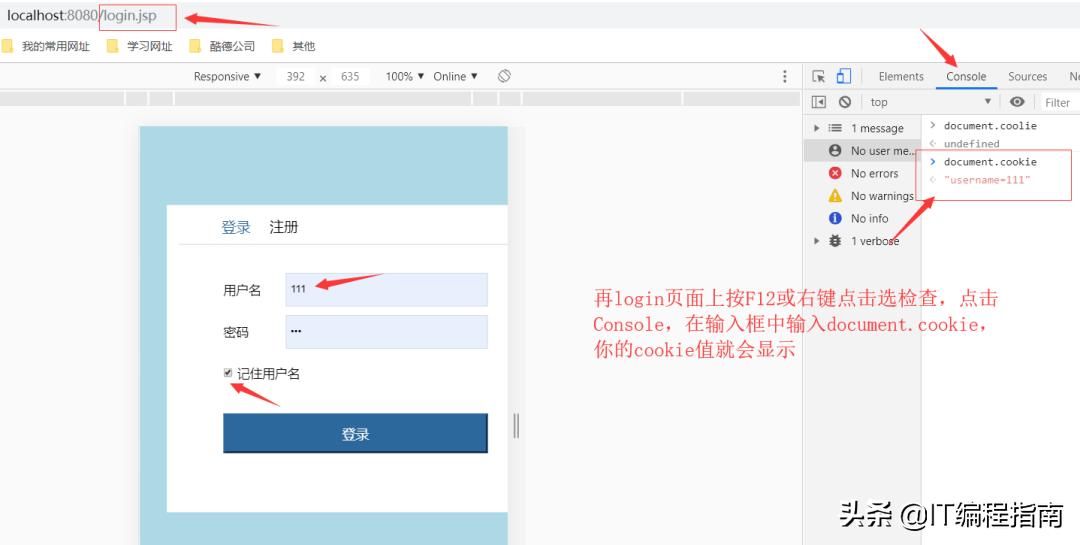Click the blue 登录 submit button
Viewport: 1080px width, 545px height.
click(x=355, y=433)
